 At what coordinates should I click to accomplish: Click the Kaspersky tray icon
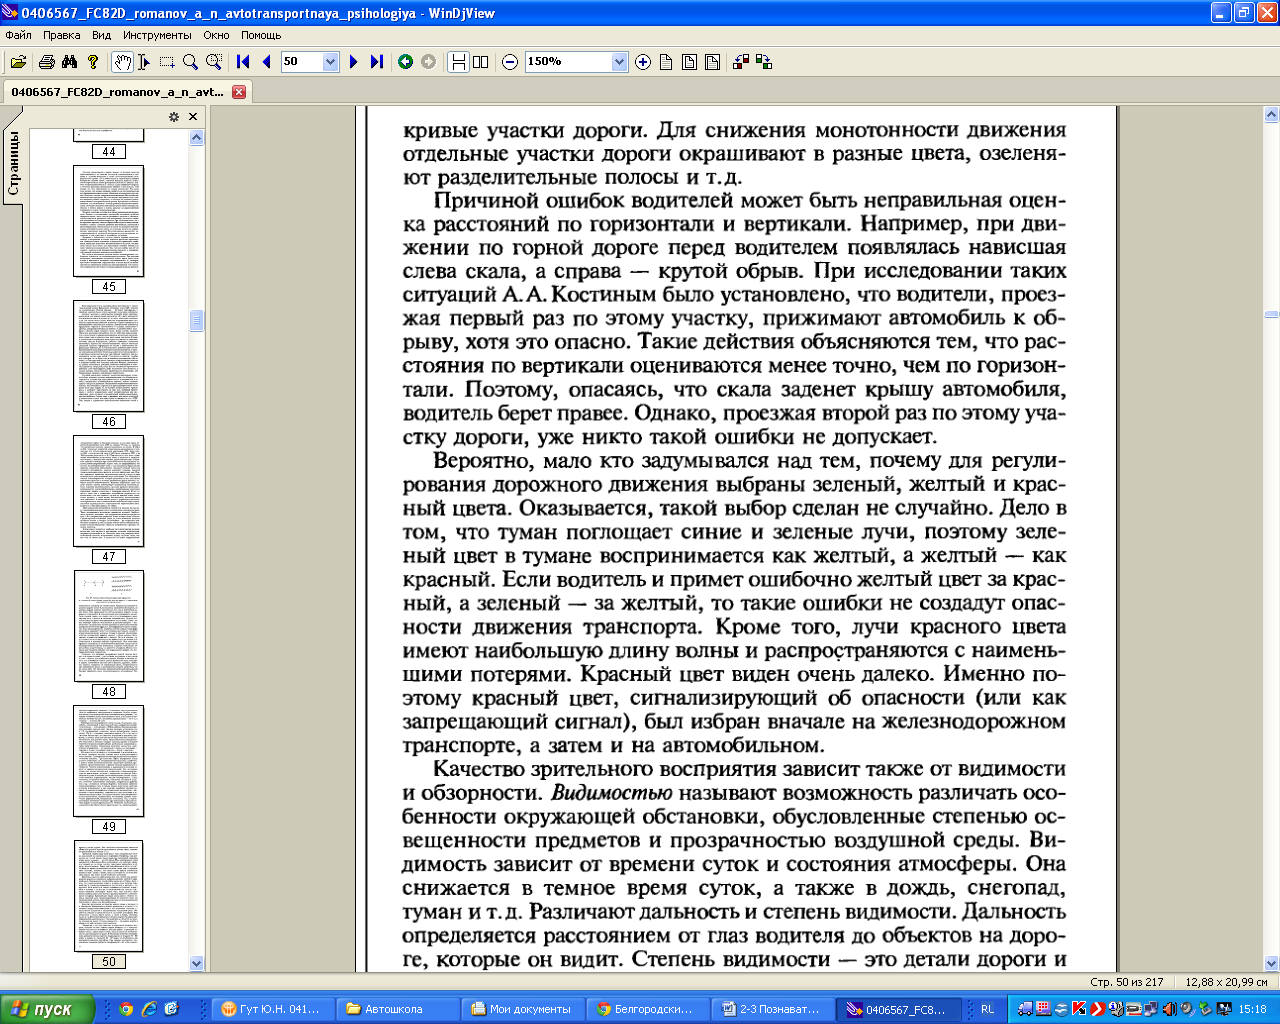point(1079,1009)
